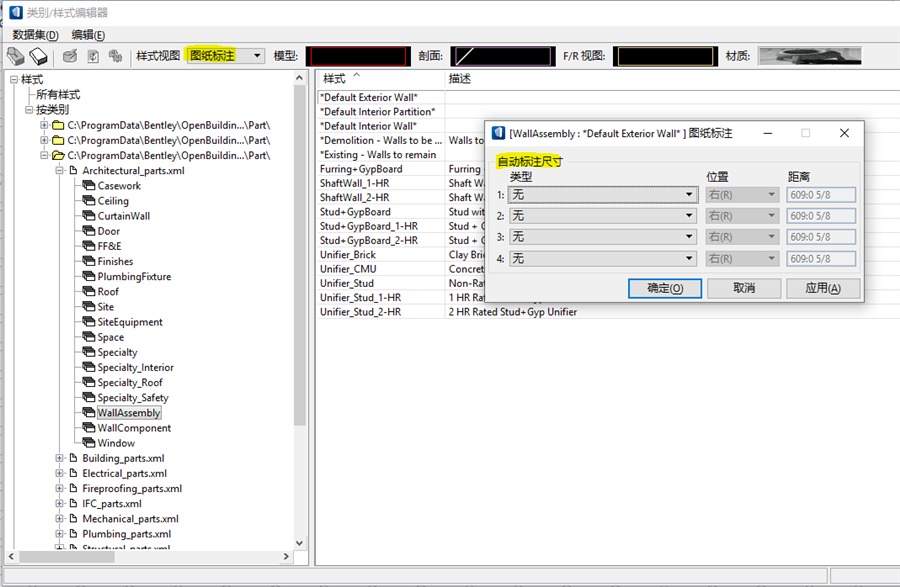Select the Unifier_Stud_2-HR style row
The width and height of the screenshot is (900, 587).
coord(360,312)
